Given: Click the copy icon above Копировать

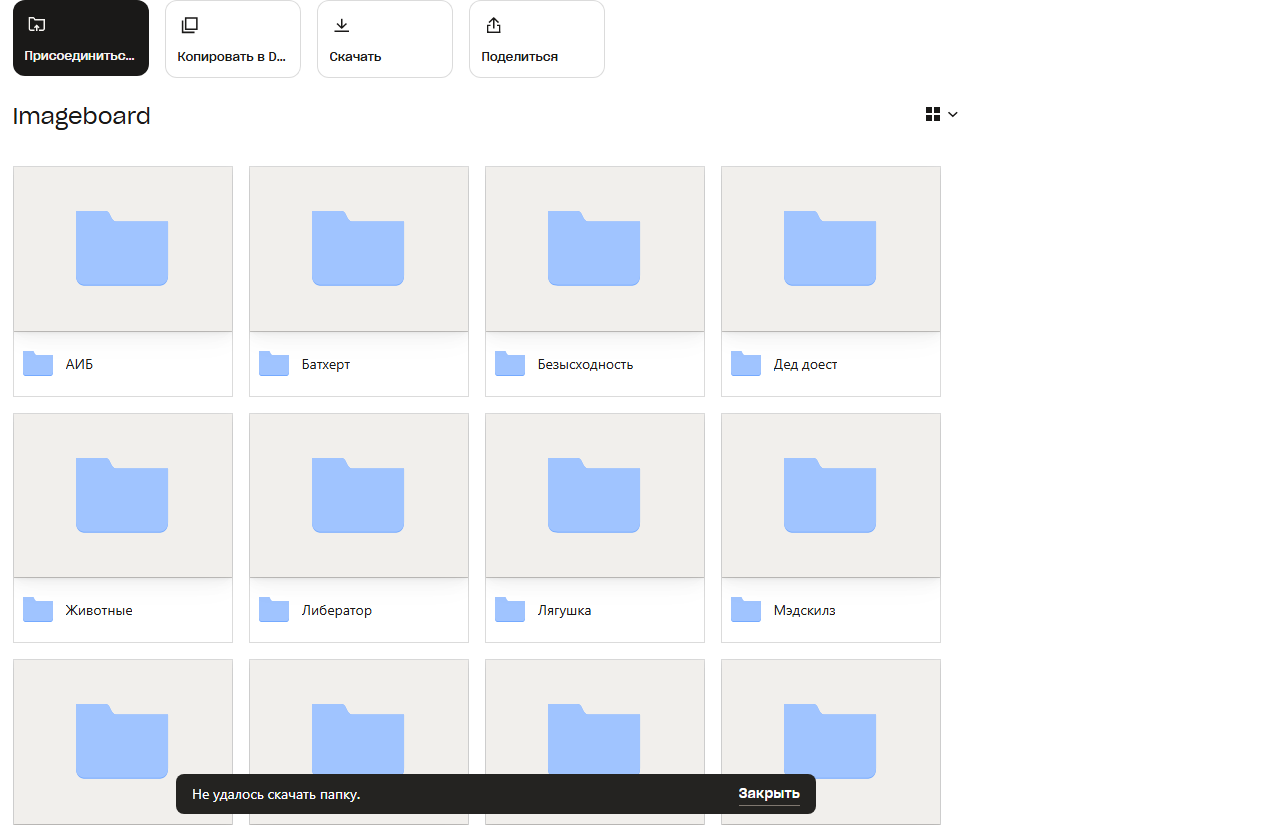Looking at the screenshot, I should (x=189, y=25).
